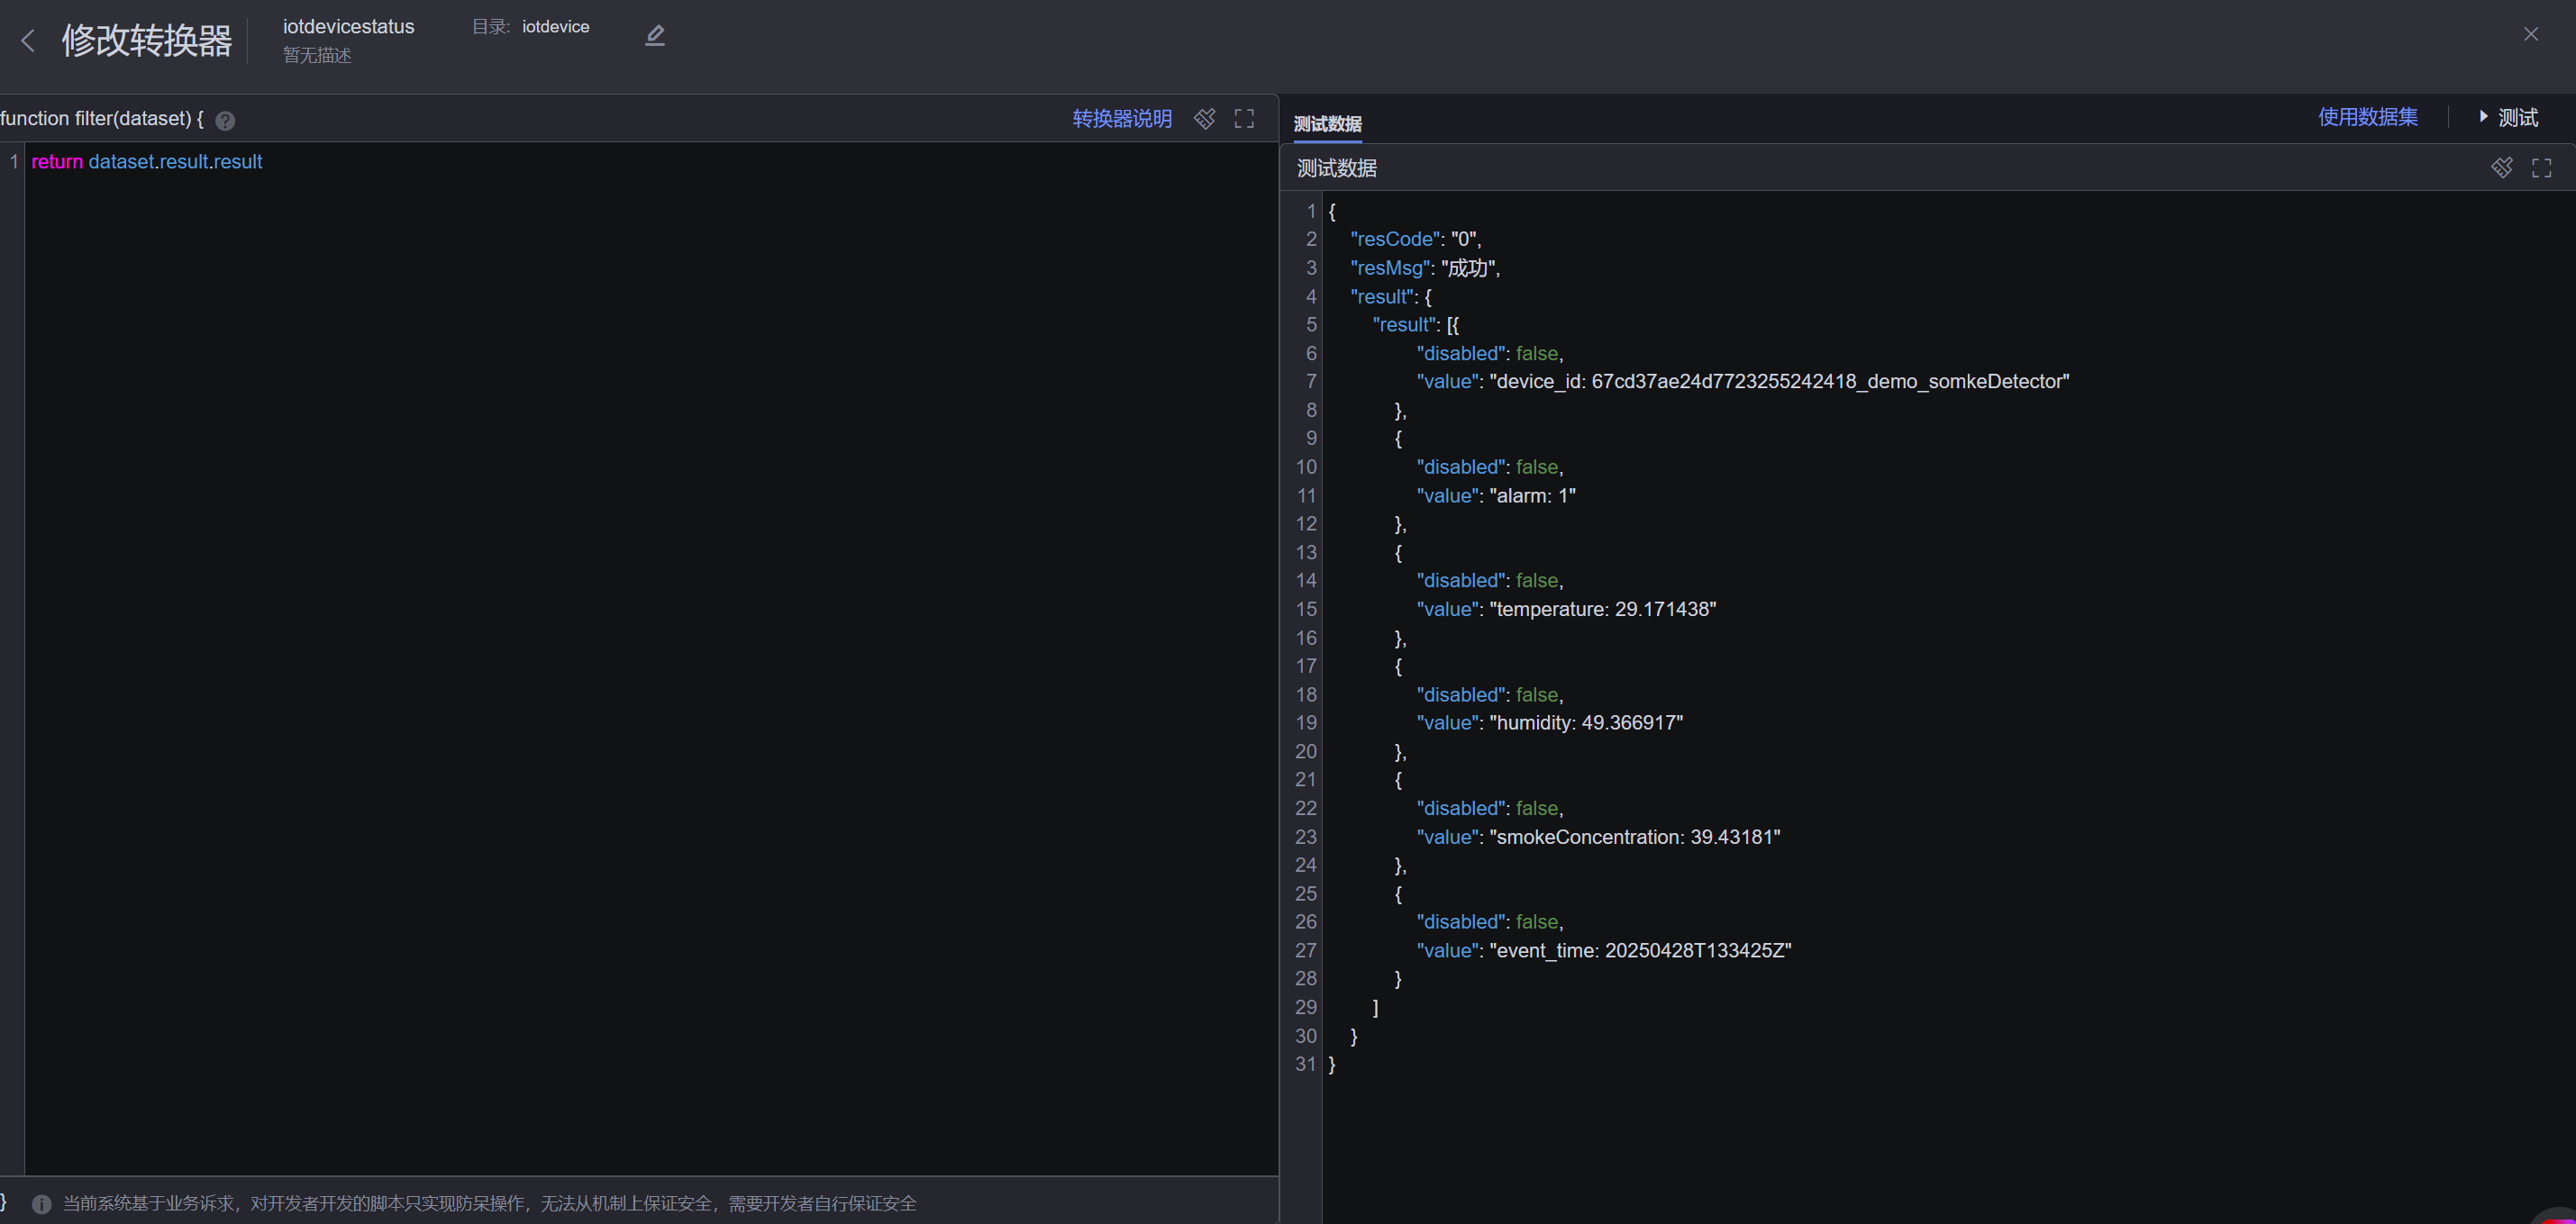Format the test data JSON

(2502, 168)
